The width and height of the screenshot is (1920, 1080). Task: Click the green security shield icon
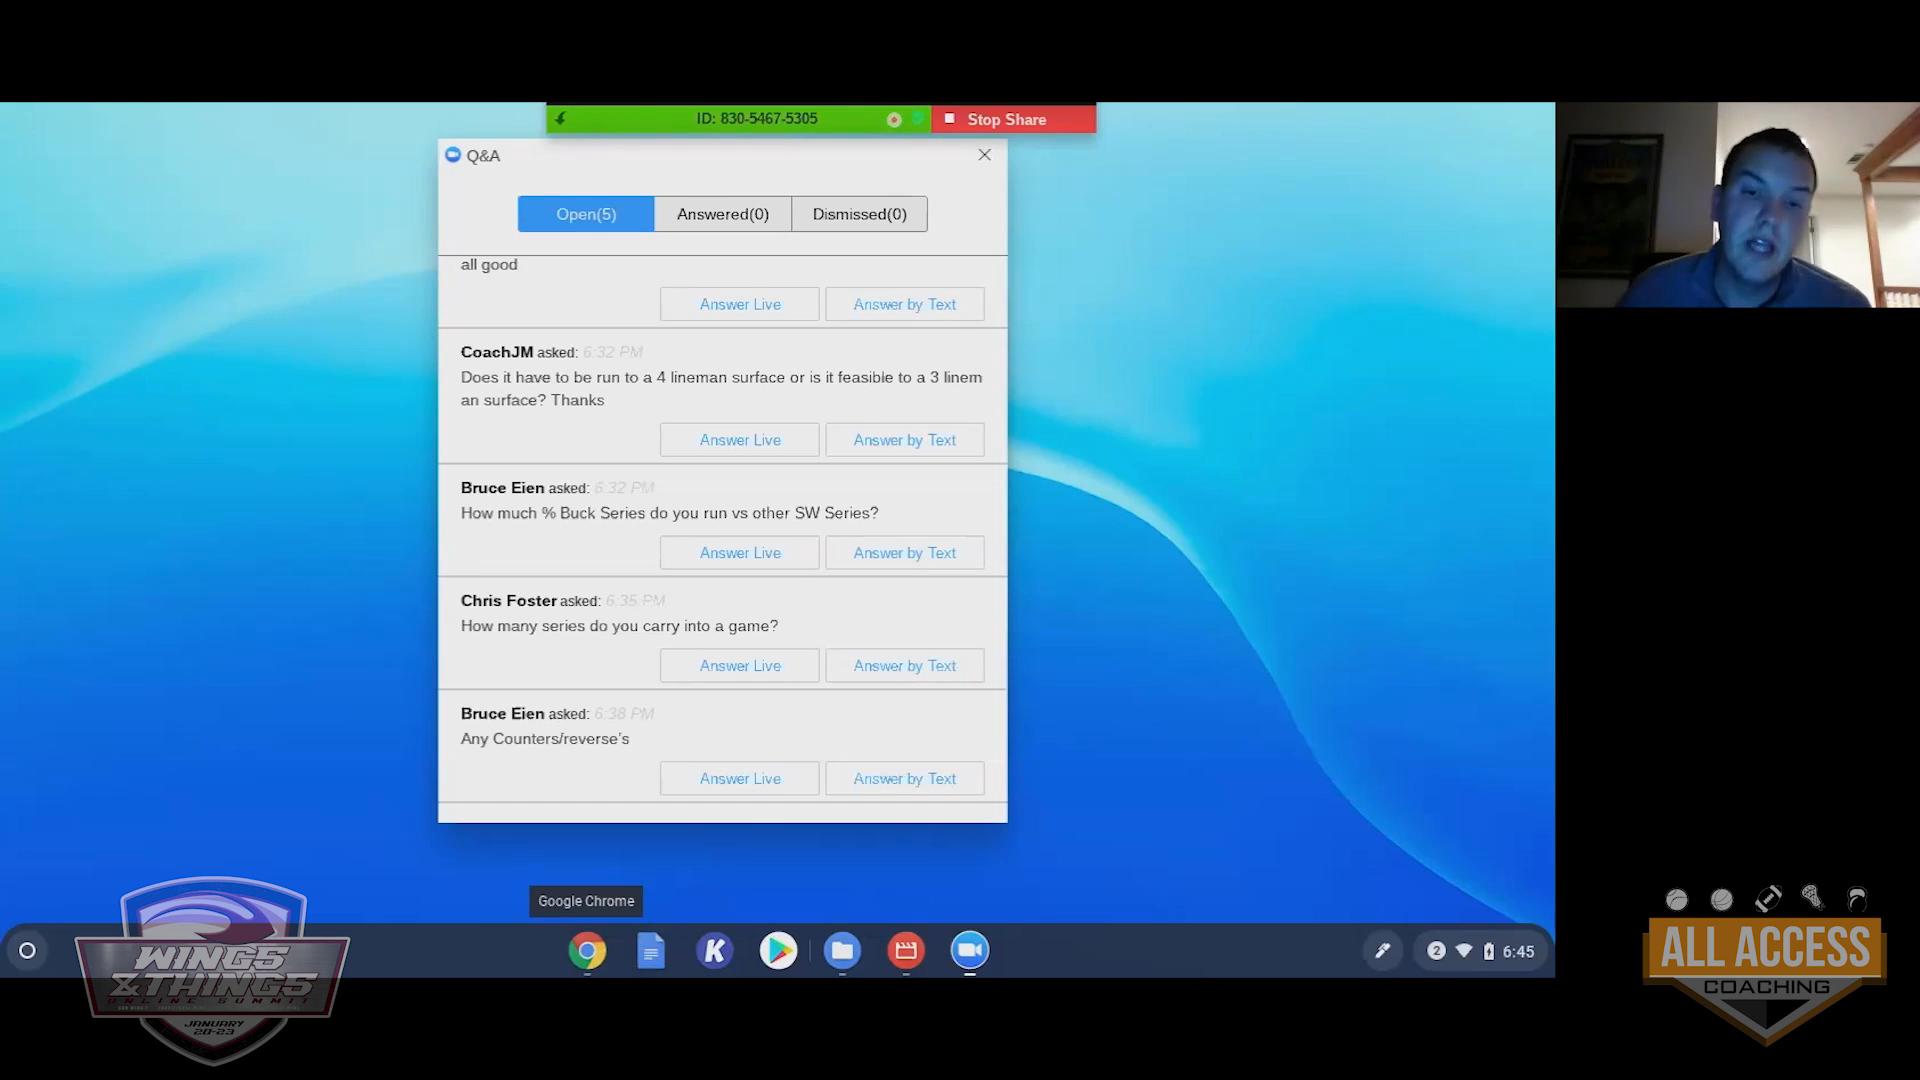coord(917,119)
